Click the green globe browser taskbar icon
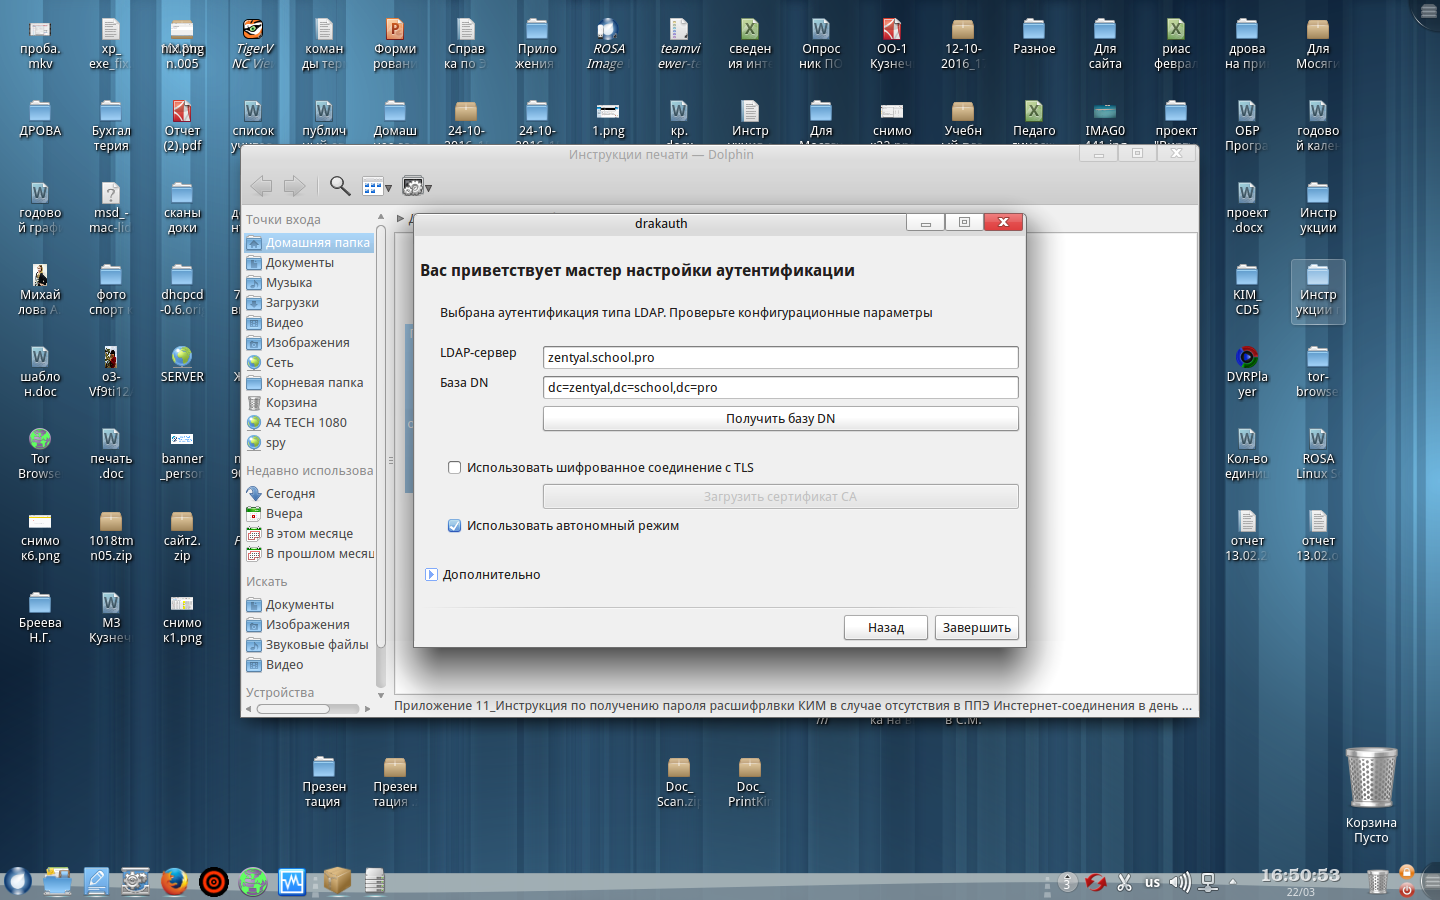The height and width of the screenshot is (900, 1440). (252, 881)
